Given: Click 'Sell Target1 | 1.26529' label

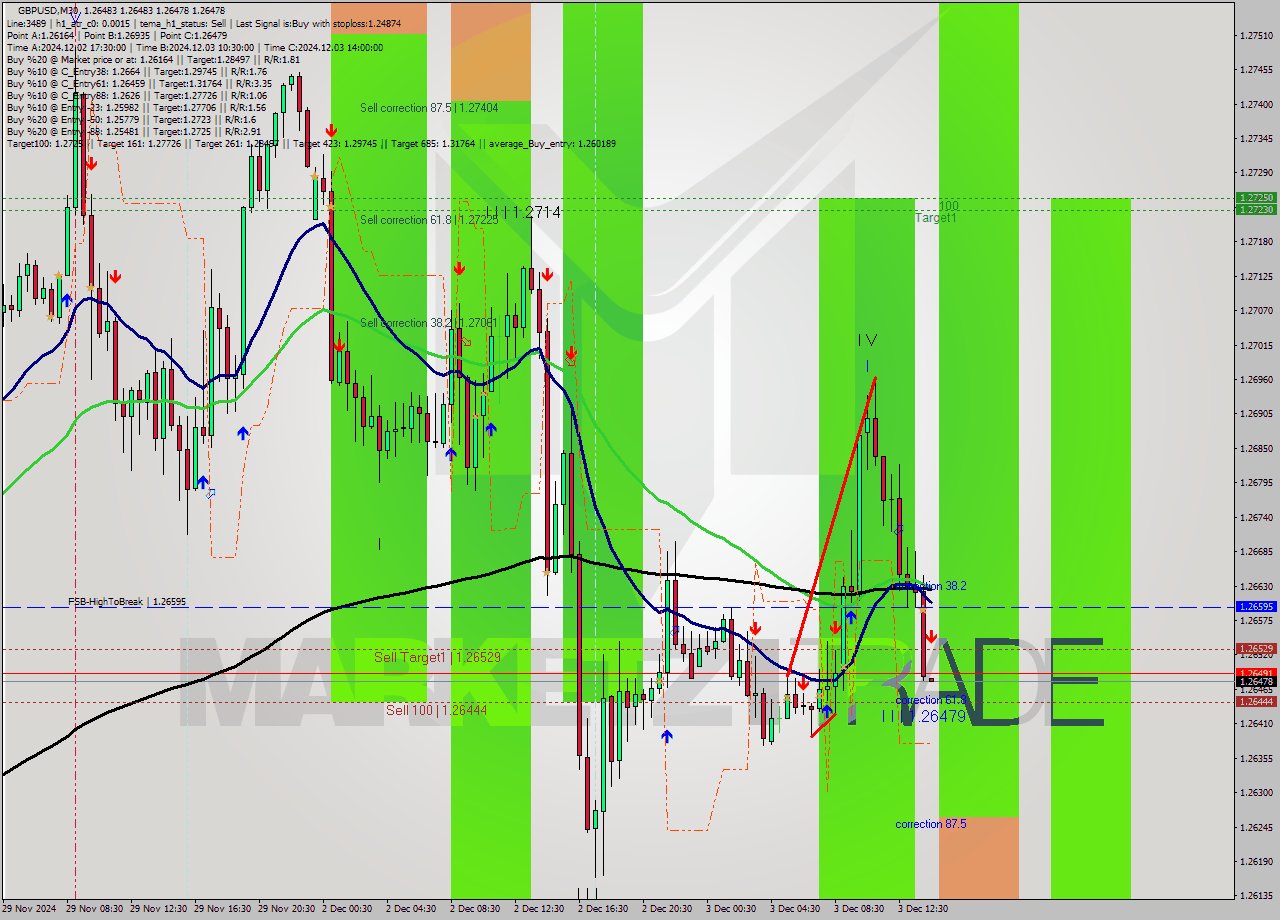Looking at the screenshot, I should click(437, 657).
